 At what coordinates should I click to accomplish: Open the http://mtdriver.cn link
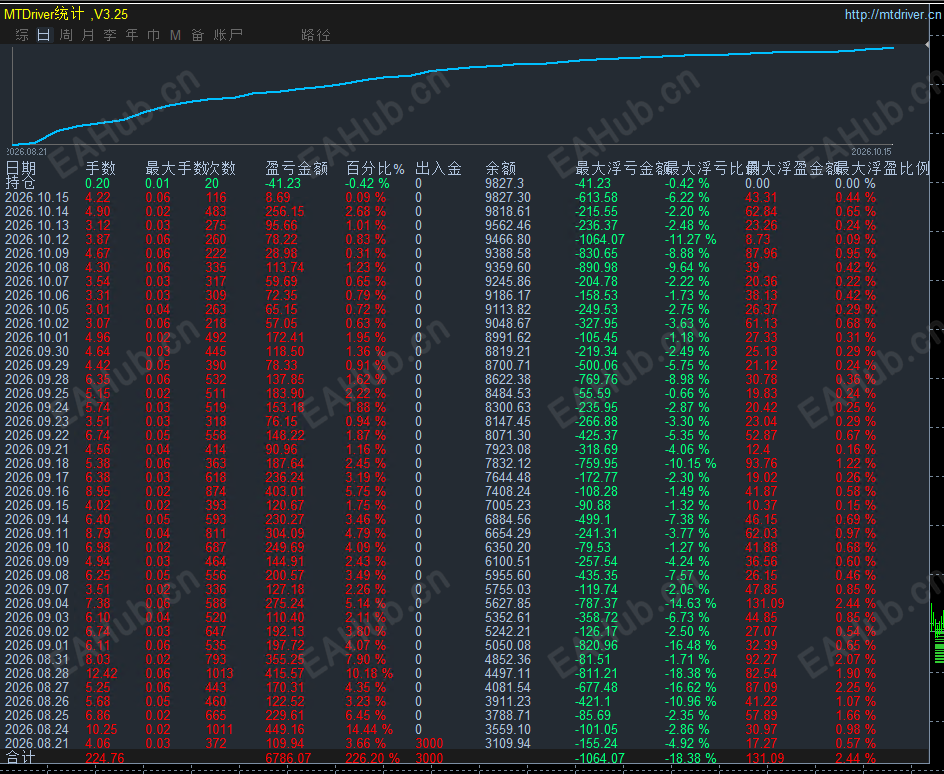click(x=893, y=14)
